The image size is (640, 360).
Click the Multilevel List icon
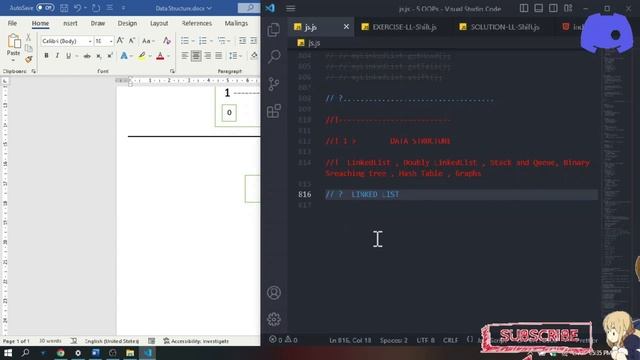pyautogui.click(x=221, y=41)
